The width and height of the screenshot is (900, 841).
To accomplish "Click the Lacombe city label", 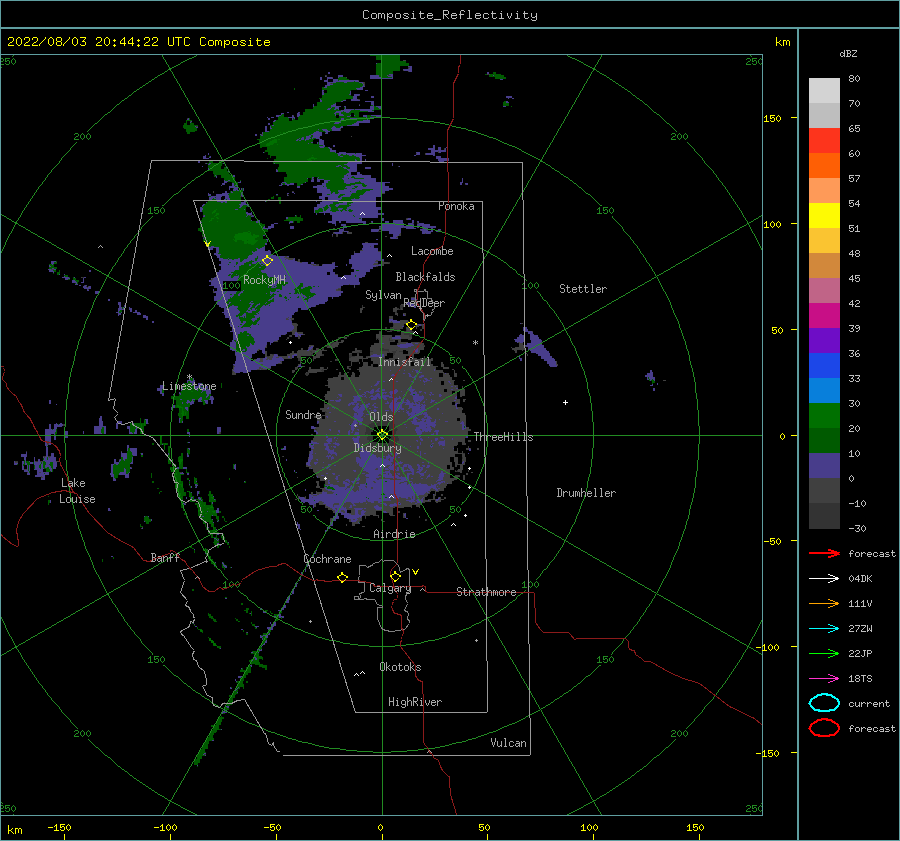I will 432,251.
